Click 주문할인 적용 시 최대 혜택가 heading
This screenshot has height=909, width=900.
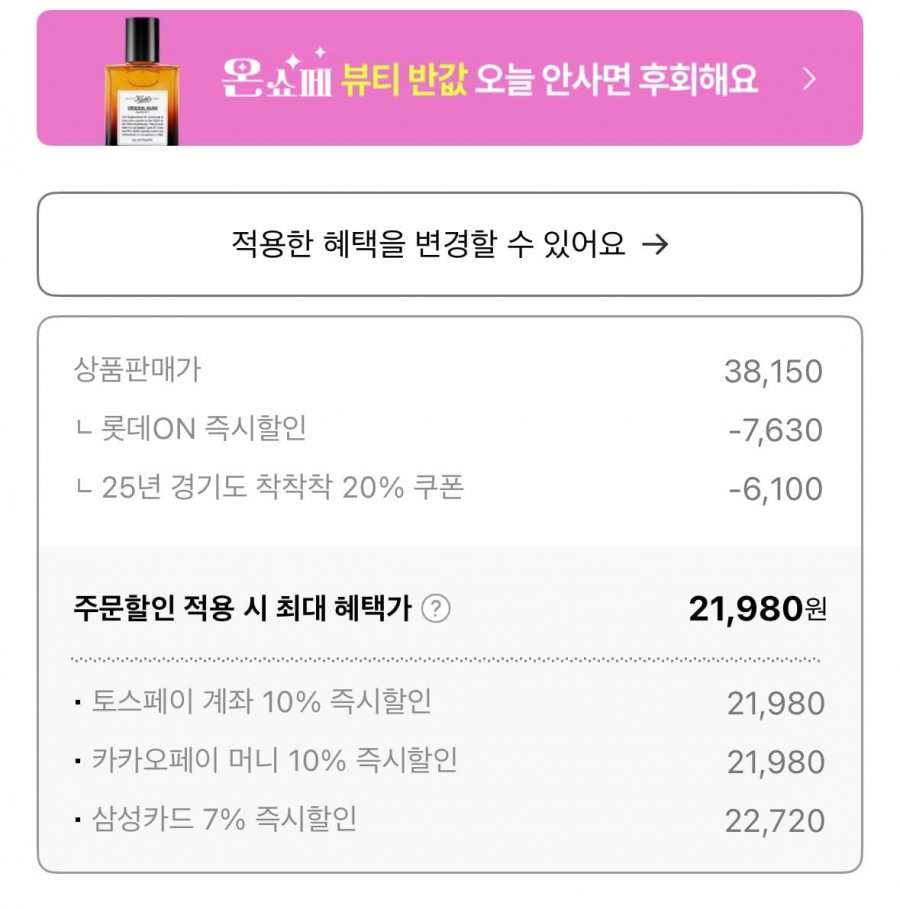[242, 608]
